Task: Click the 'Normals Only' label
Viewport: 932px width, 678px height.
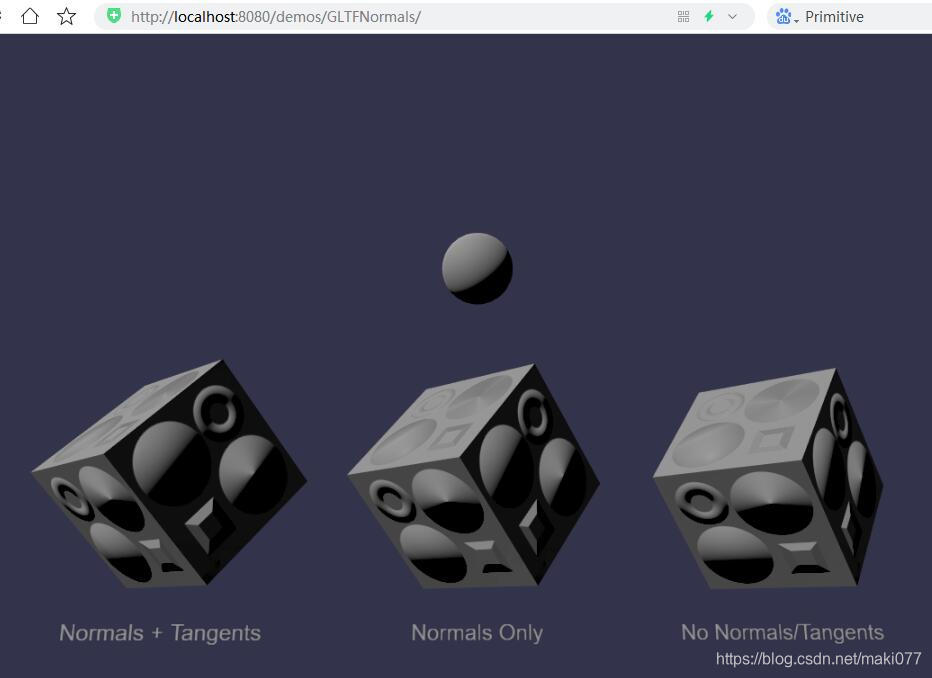Action: (477, 633)
